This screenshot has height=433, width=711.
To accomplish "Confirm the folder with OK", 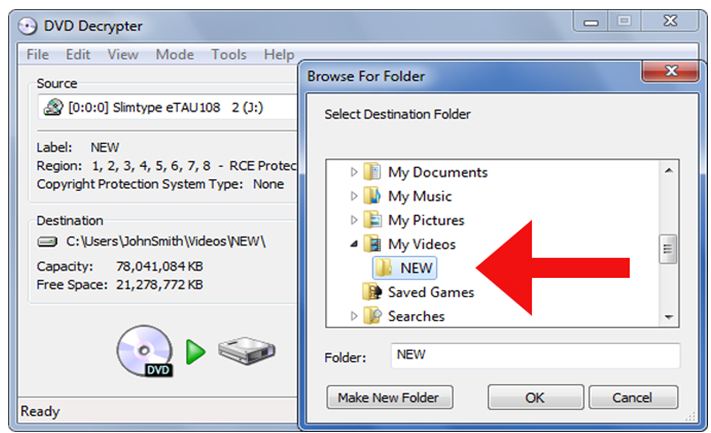I will [x=536, y=398].
